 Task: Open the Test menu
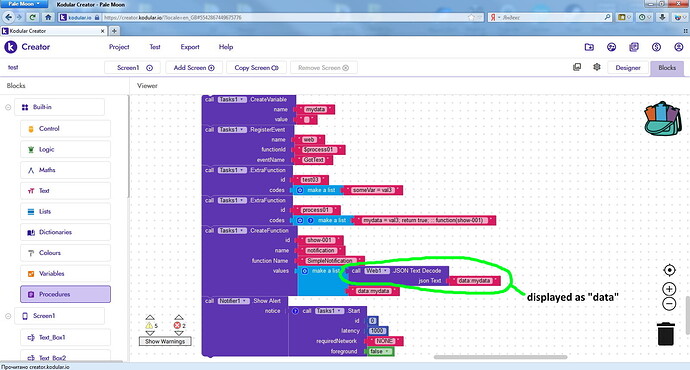click(x=155, y=47)
